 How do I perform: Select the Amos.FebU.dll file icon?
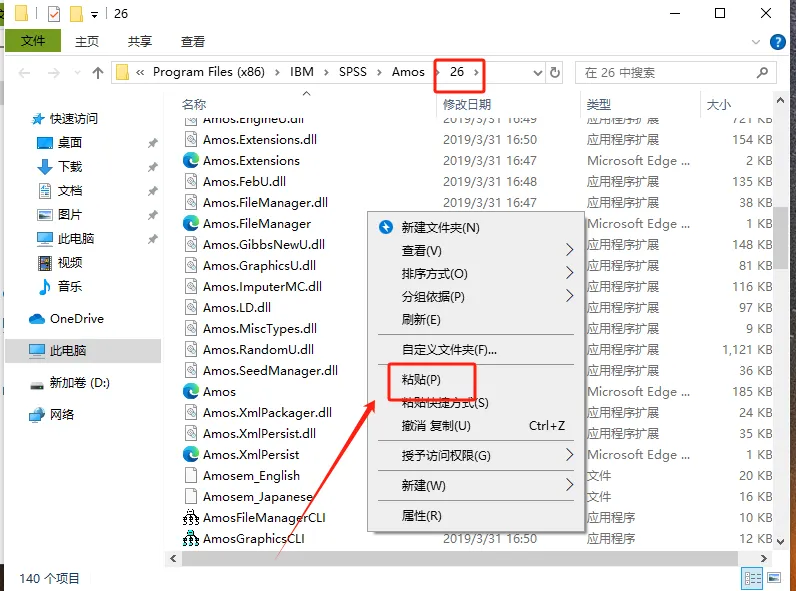(x=191, y=181)
